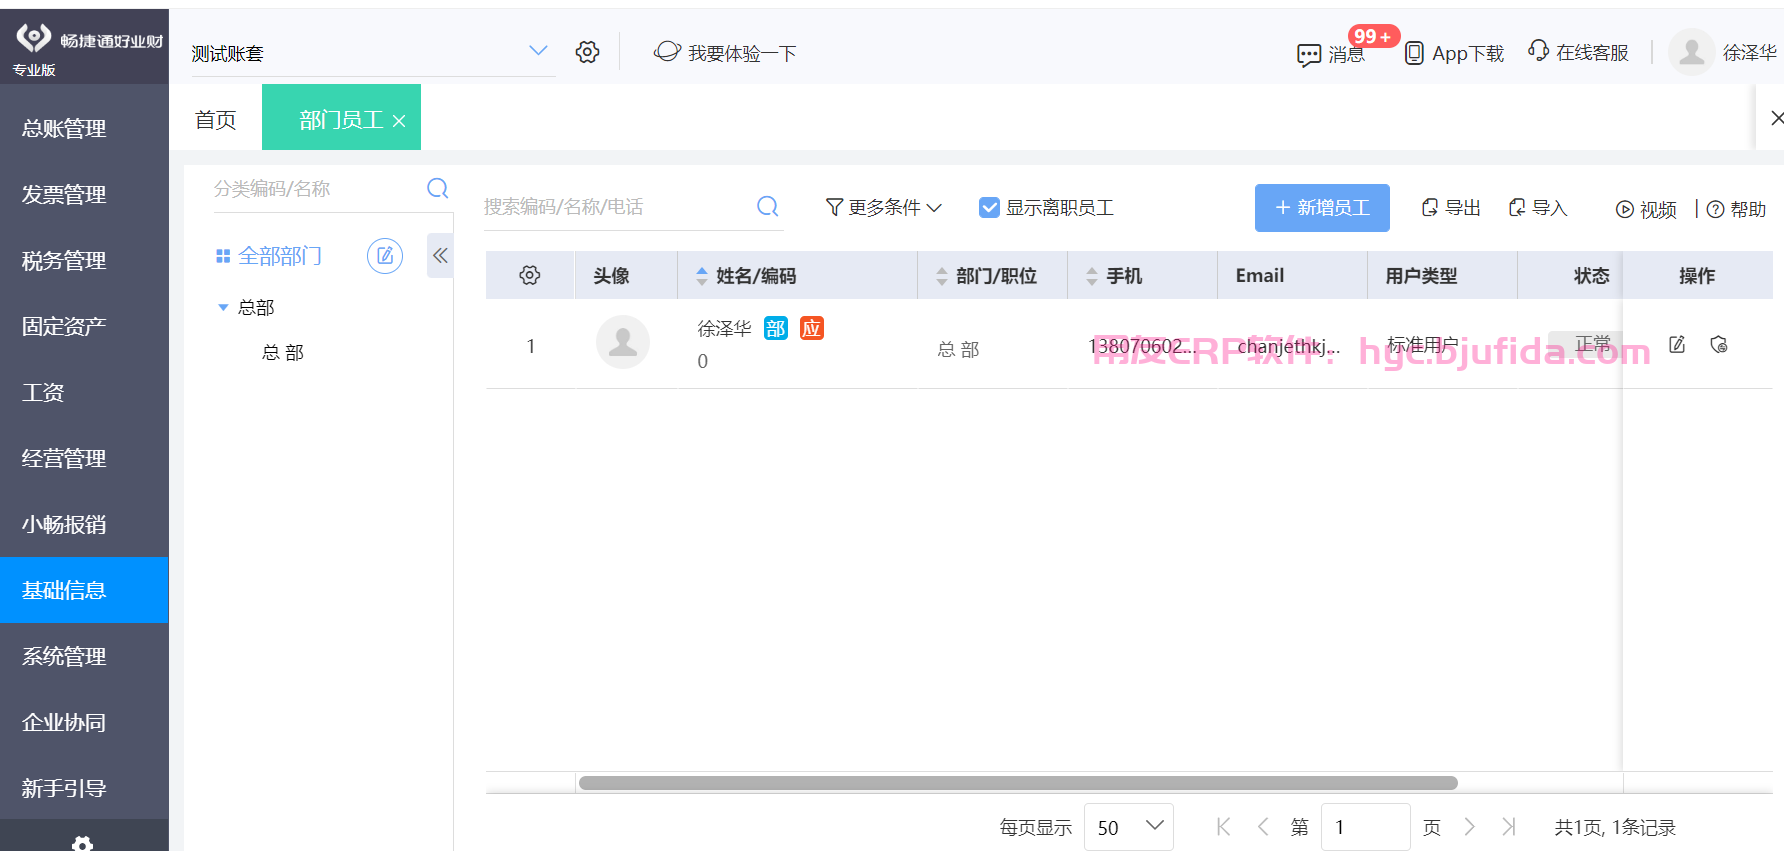Click the 新增员工 button
The width and height of the screenshot is (1784, 851).
pyautogui.click(x=1322, y=208)
